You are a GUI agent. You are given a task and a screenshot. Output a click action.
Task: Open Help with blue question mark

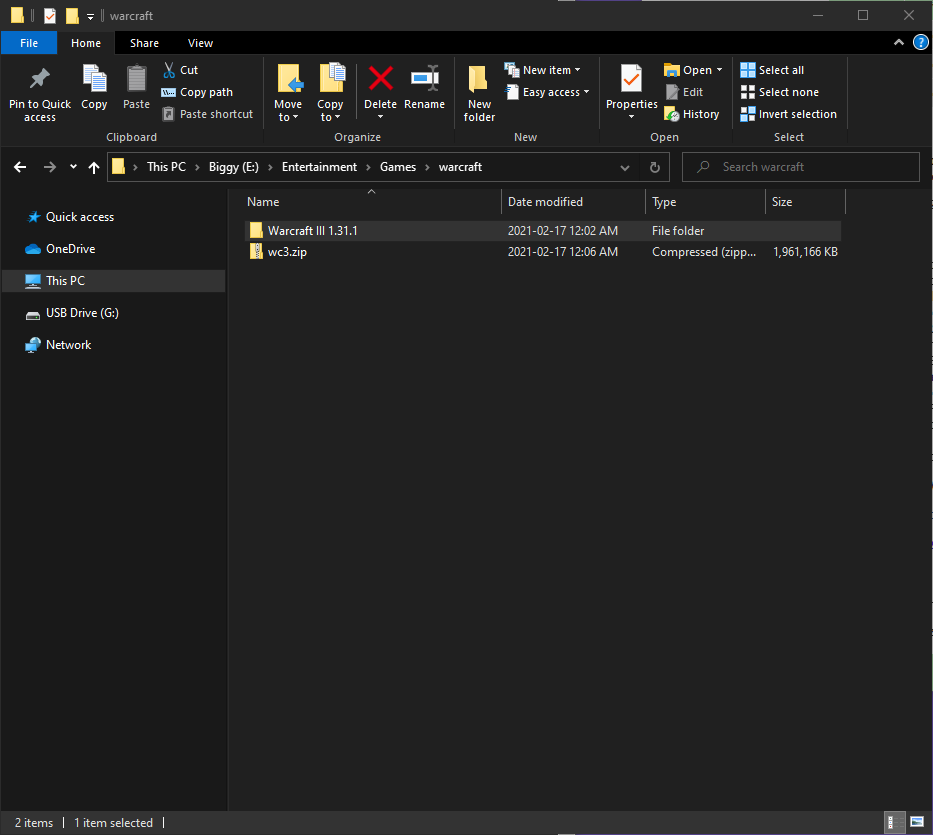tap(921, 42)
